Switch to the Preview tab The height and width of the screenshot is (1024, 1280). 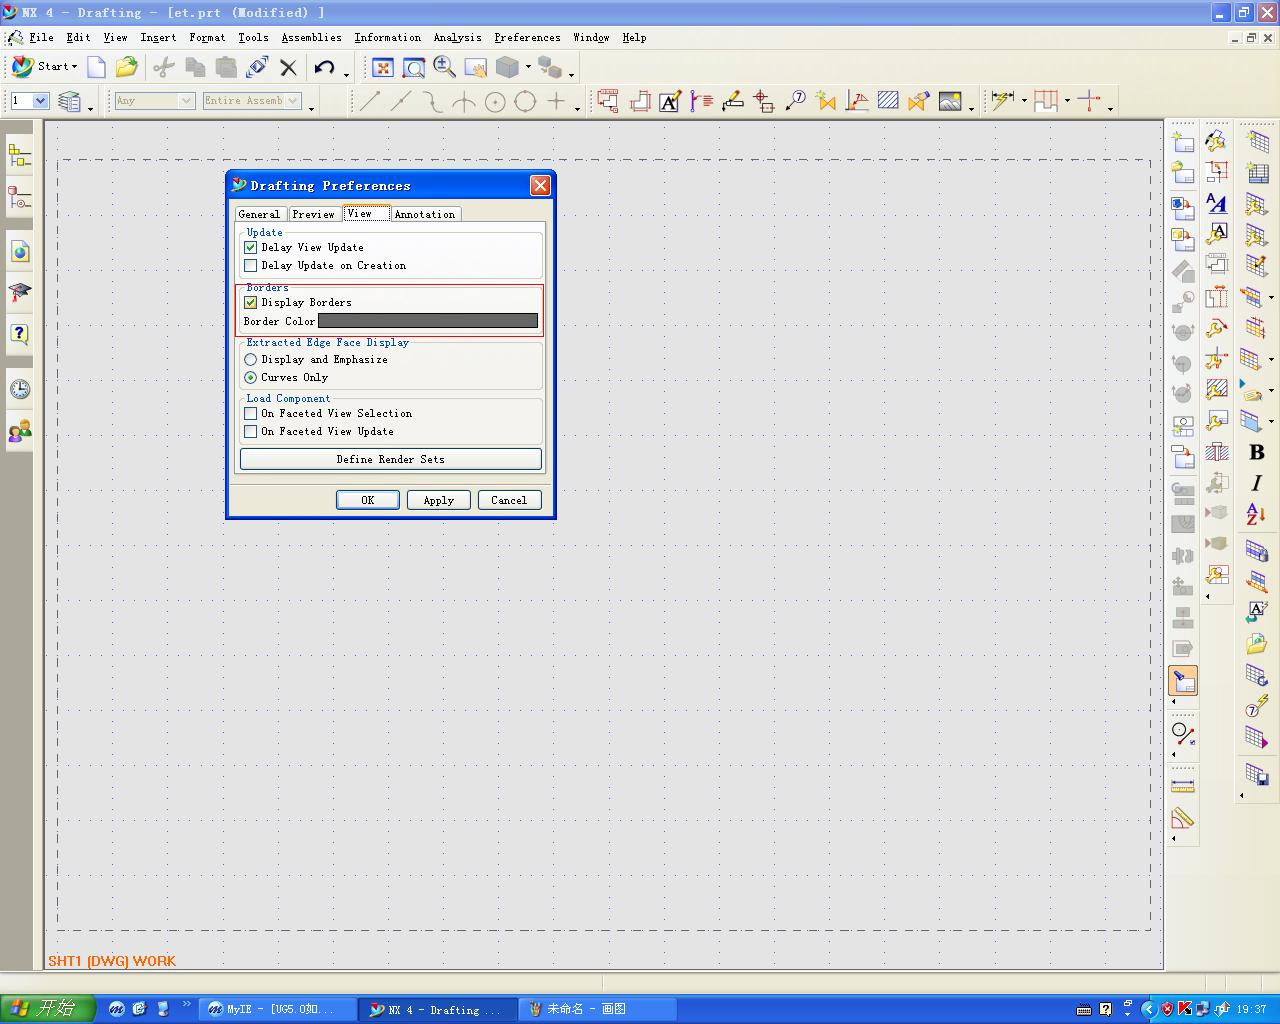pyautogui.click(x=313, y=215)
